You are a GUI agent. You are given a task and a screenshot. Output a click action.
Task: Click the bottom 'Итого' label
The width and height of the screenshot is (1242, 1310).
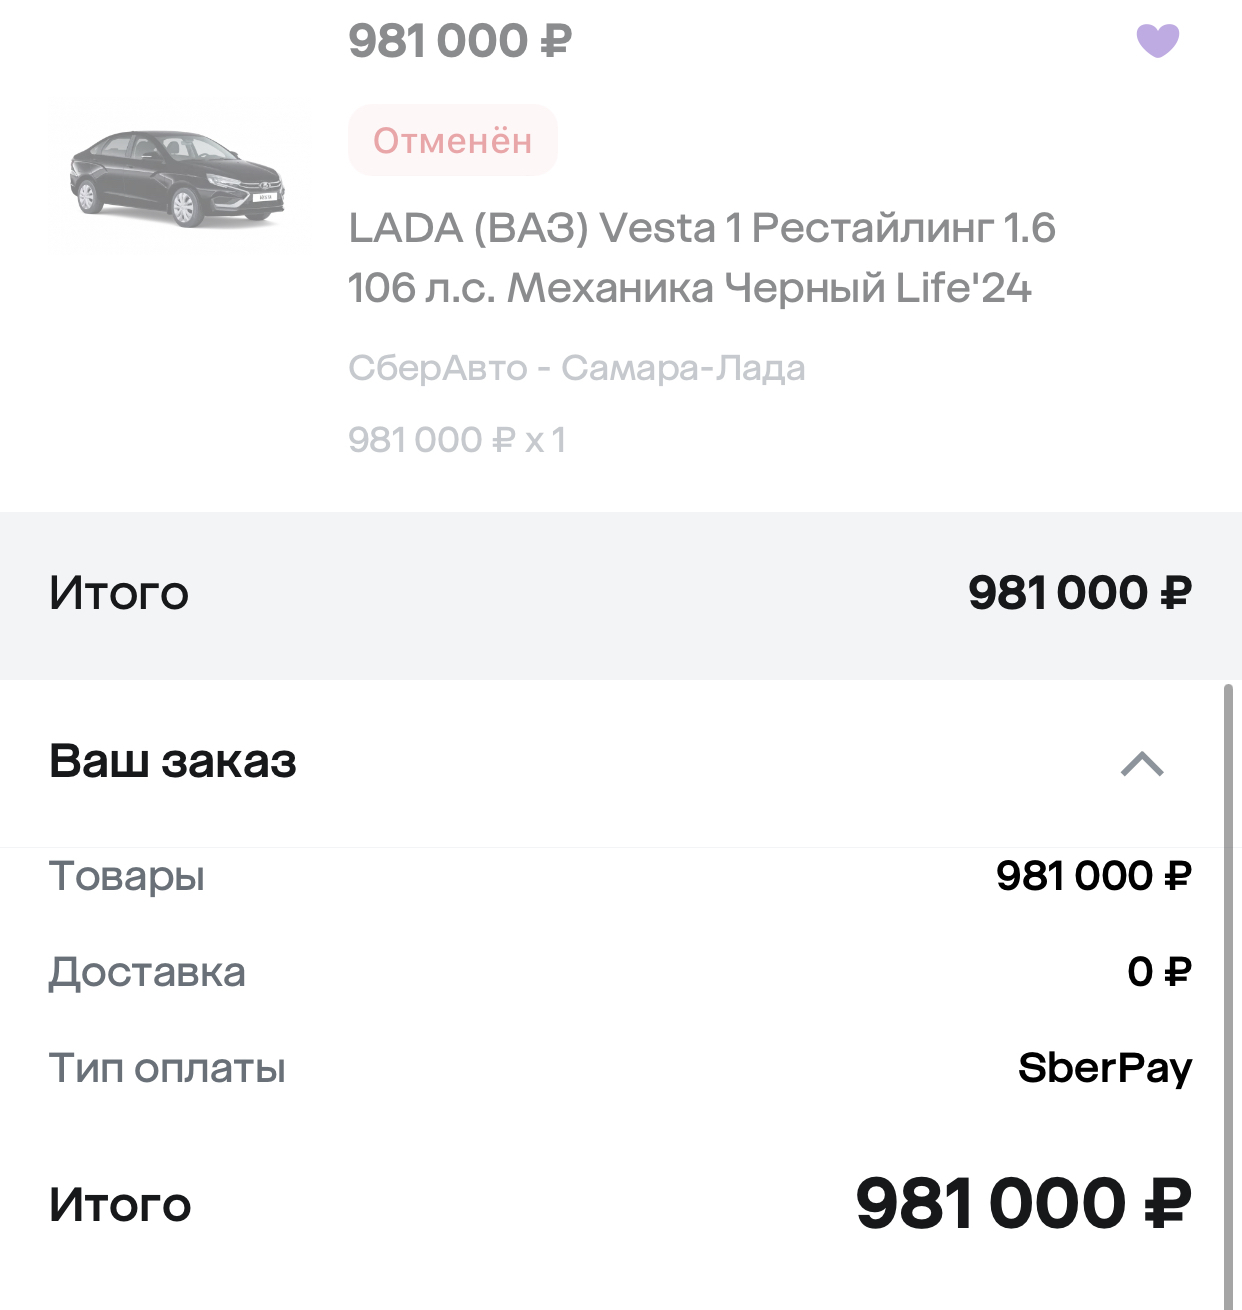click(x=120, y=1205)
